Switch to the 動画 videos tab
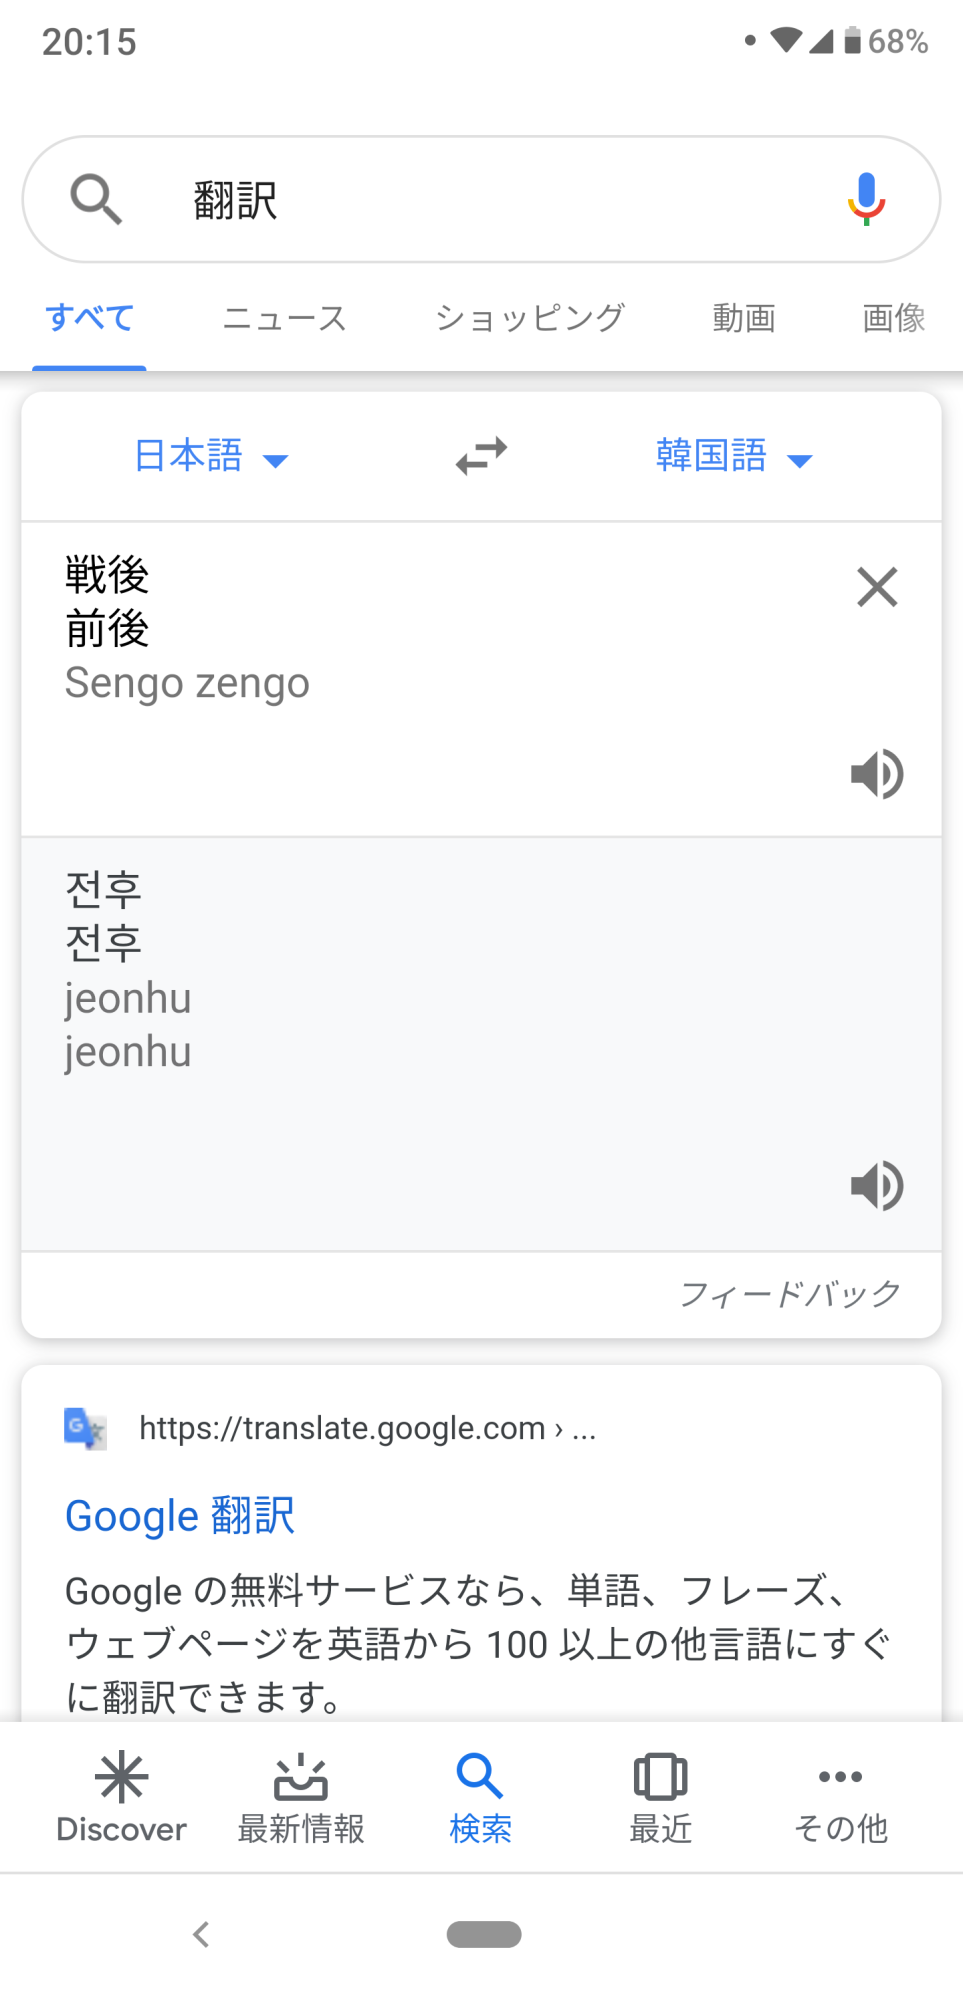Image resolution: width=963 pixels, height=2000 pixels. (x=744, y=319)
